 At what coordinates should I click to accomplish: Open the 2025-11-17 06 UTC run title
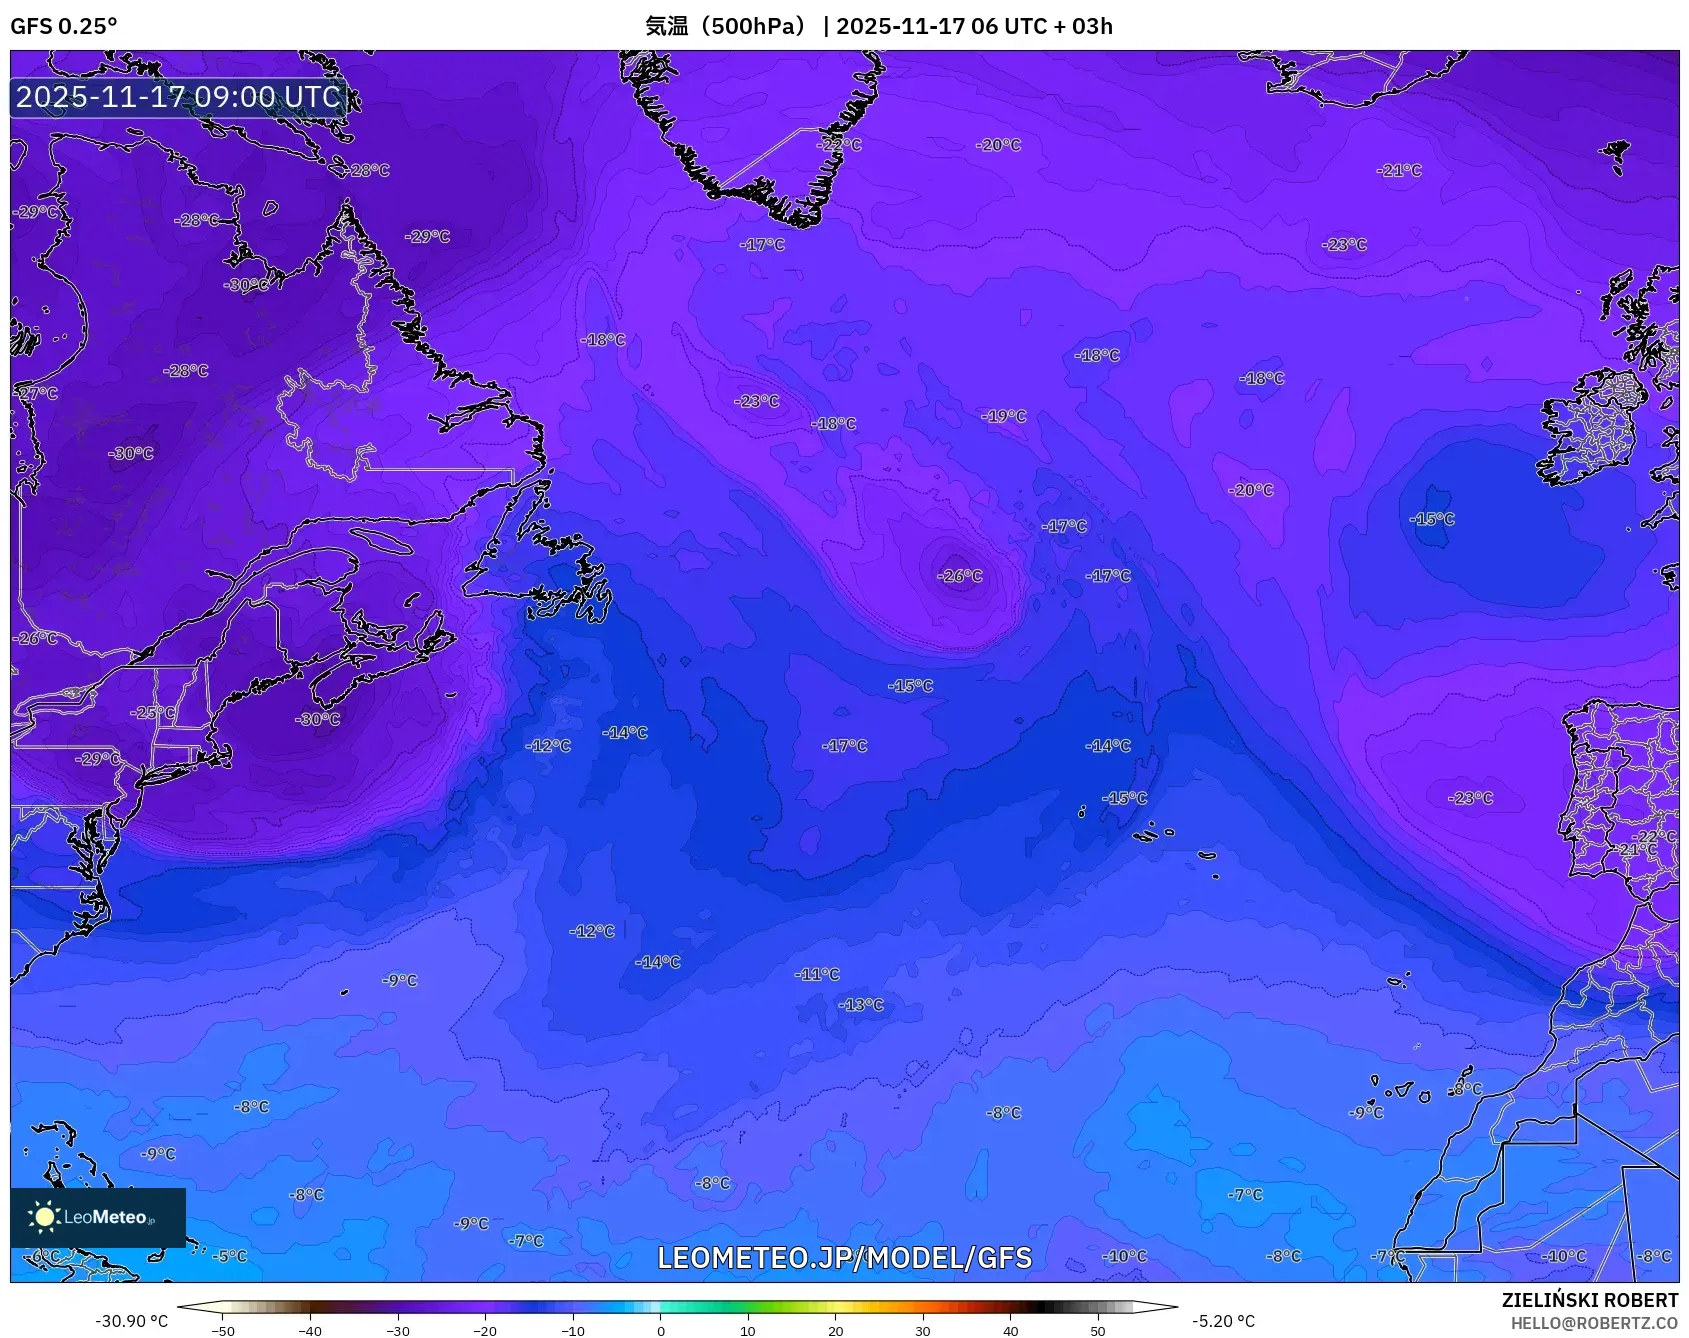[x=940, y=27]
